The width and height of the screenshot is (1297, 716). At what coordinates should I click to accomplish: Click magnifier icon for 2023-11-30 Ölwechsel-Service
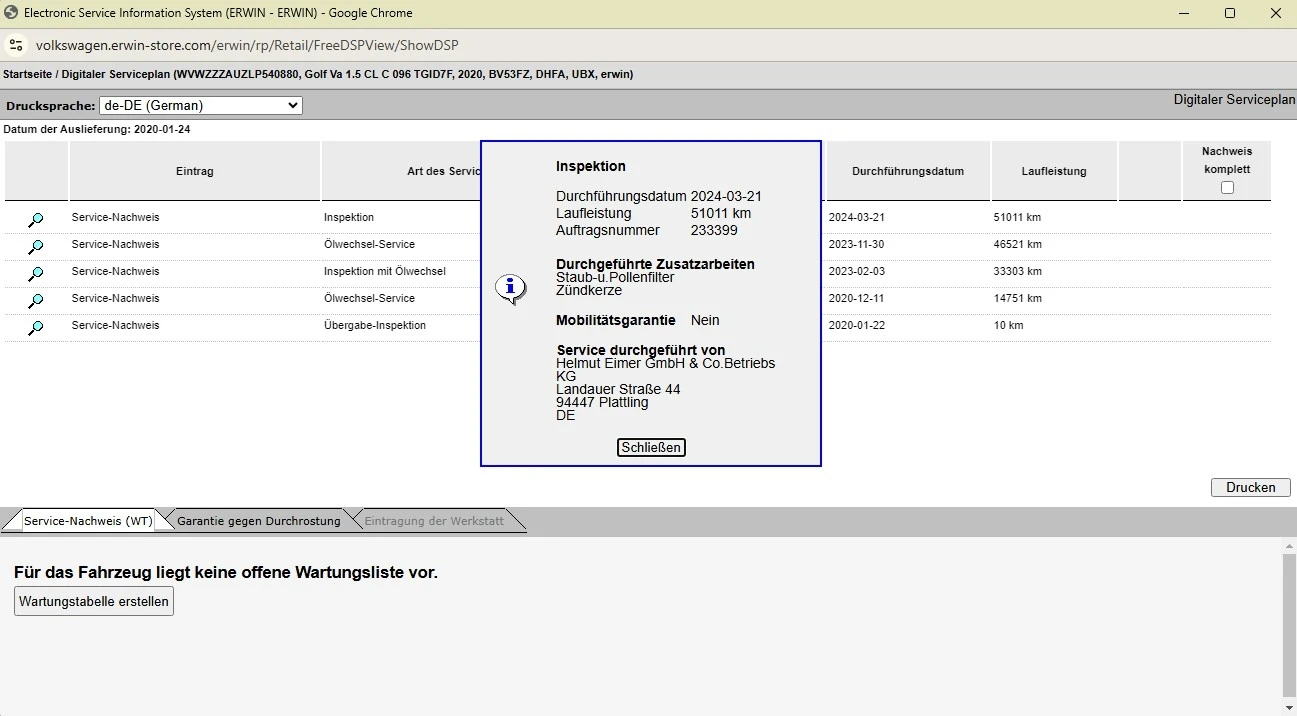pyautogui.click(x=36, y=246)
